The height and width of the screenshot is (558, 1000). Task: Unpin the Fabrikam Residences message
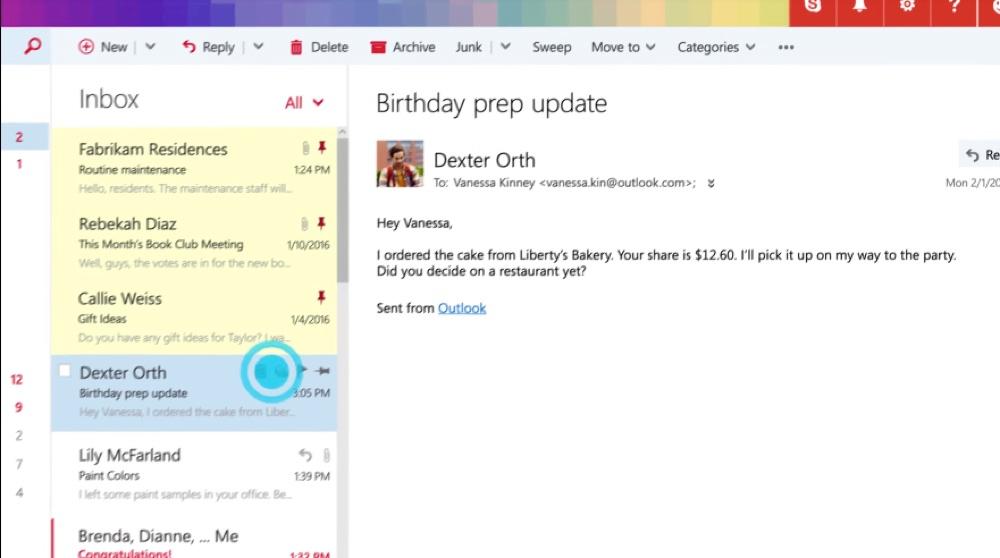[x=322, y=148]
